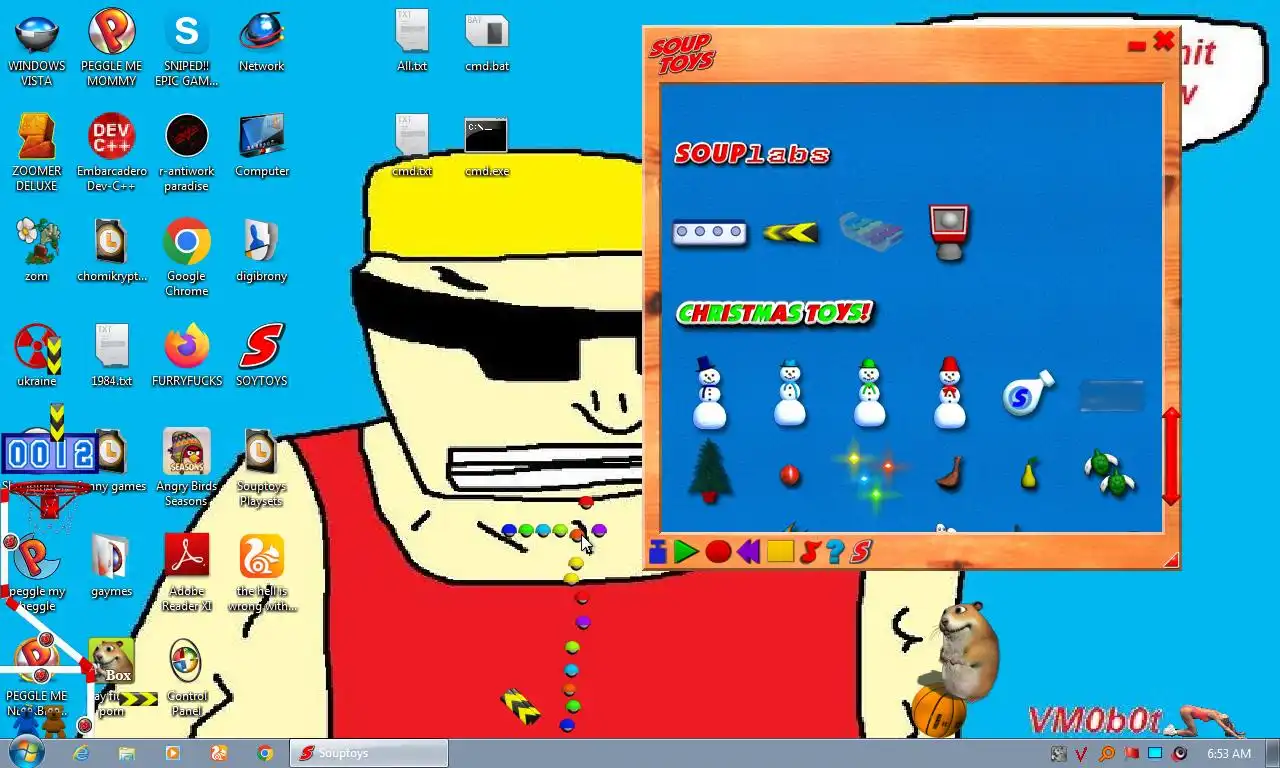Click the purple rewind arrows on the Souptoys bar

[748, 551]
